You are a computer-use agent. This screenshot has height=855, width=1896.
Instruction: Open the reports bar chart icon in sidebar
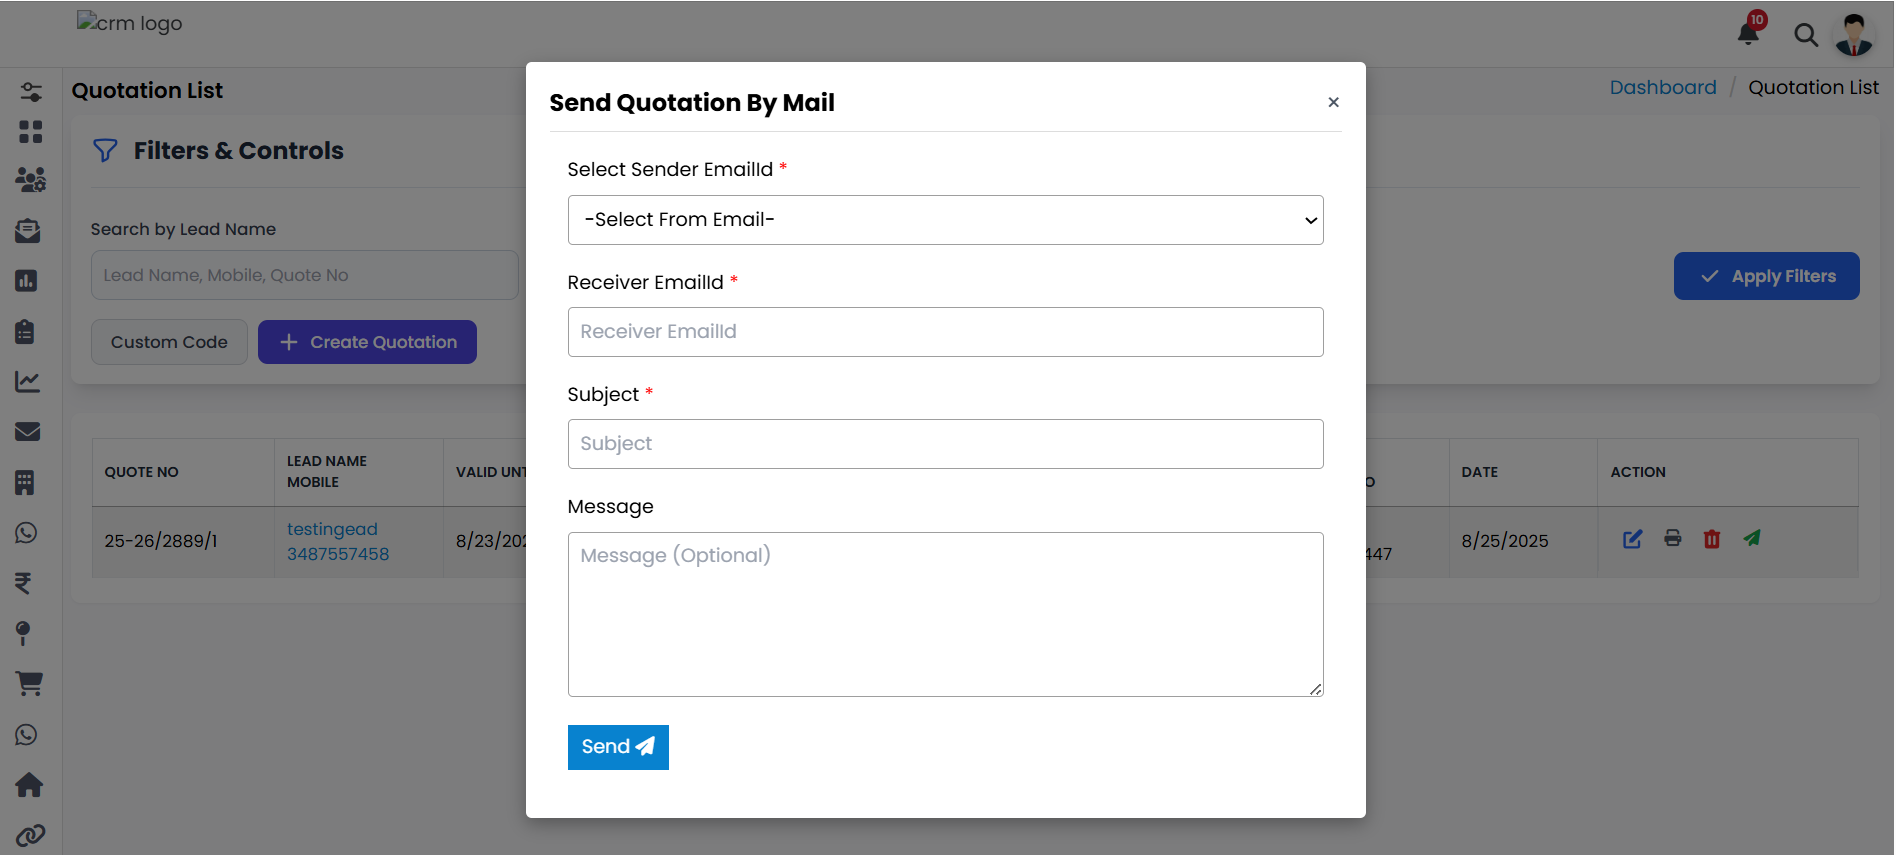pos(27,281)
